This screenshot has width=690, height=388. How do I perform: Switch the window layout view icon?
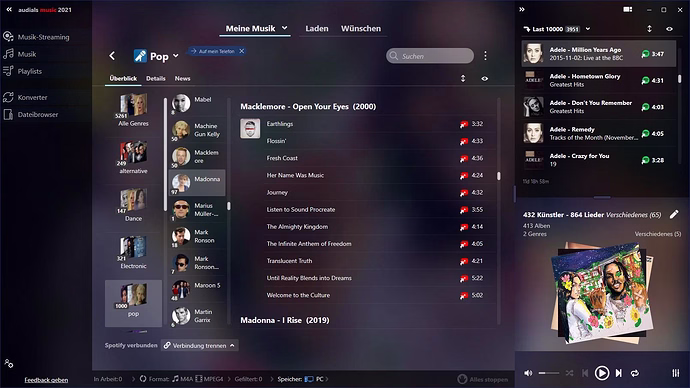click(628, 9)
